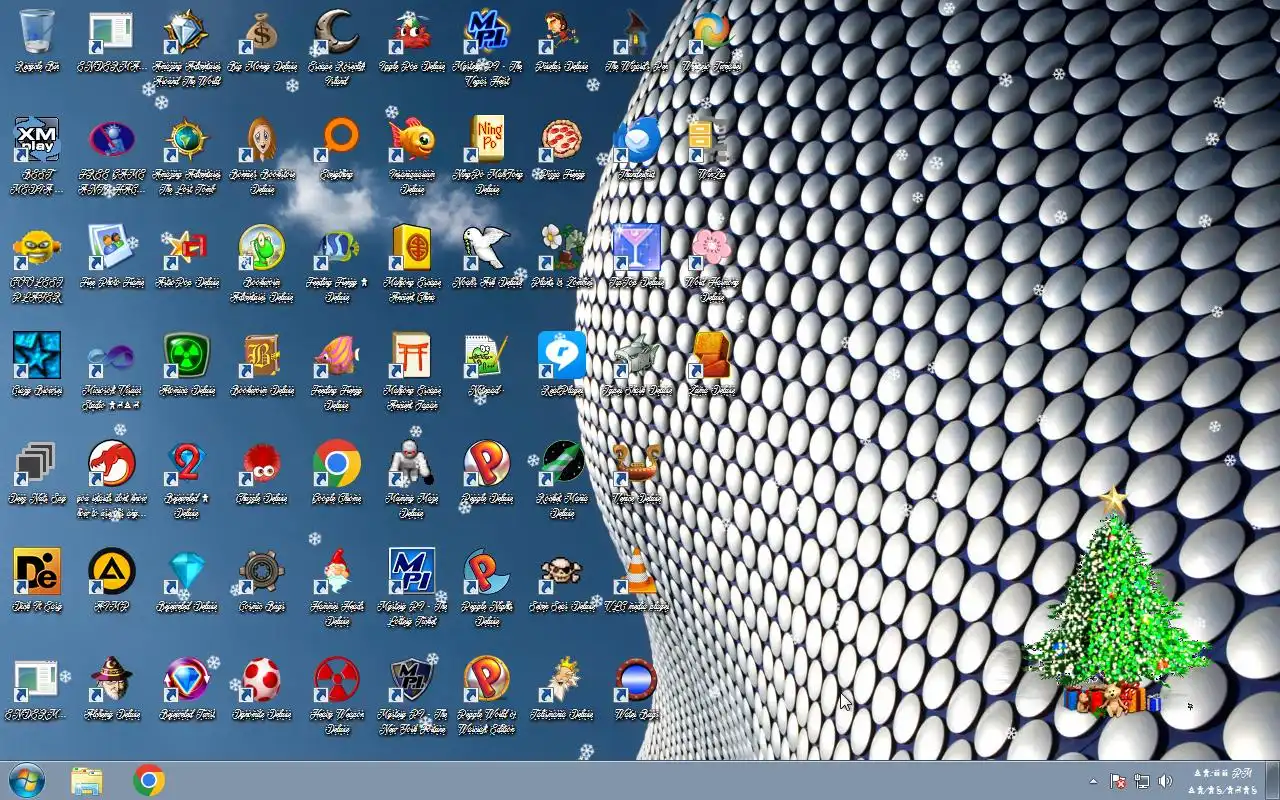Viewport: 1280px width, 800px height.
Task: Launch AstroPop Deluxe game
Action: point(187,248)
